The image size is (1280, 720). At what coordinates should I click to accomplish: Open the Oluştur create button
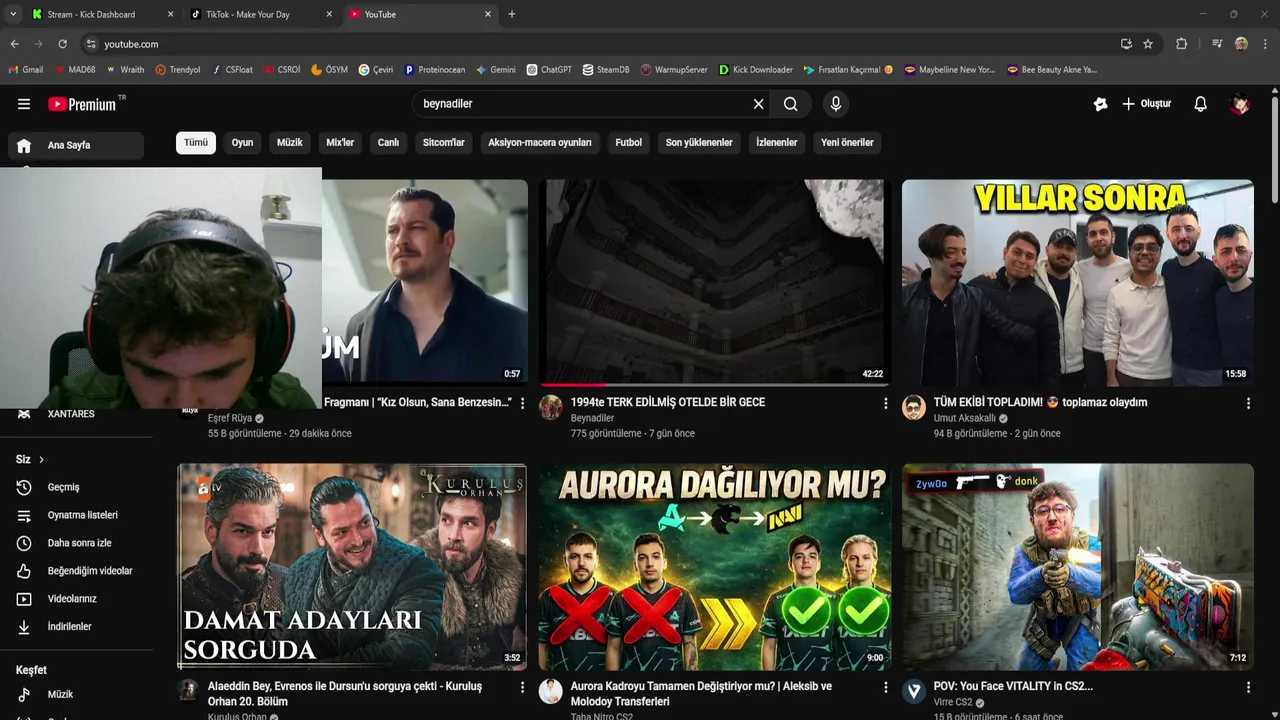coord(1146,104)
